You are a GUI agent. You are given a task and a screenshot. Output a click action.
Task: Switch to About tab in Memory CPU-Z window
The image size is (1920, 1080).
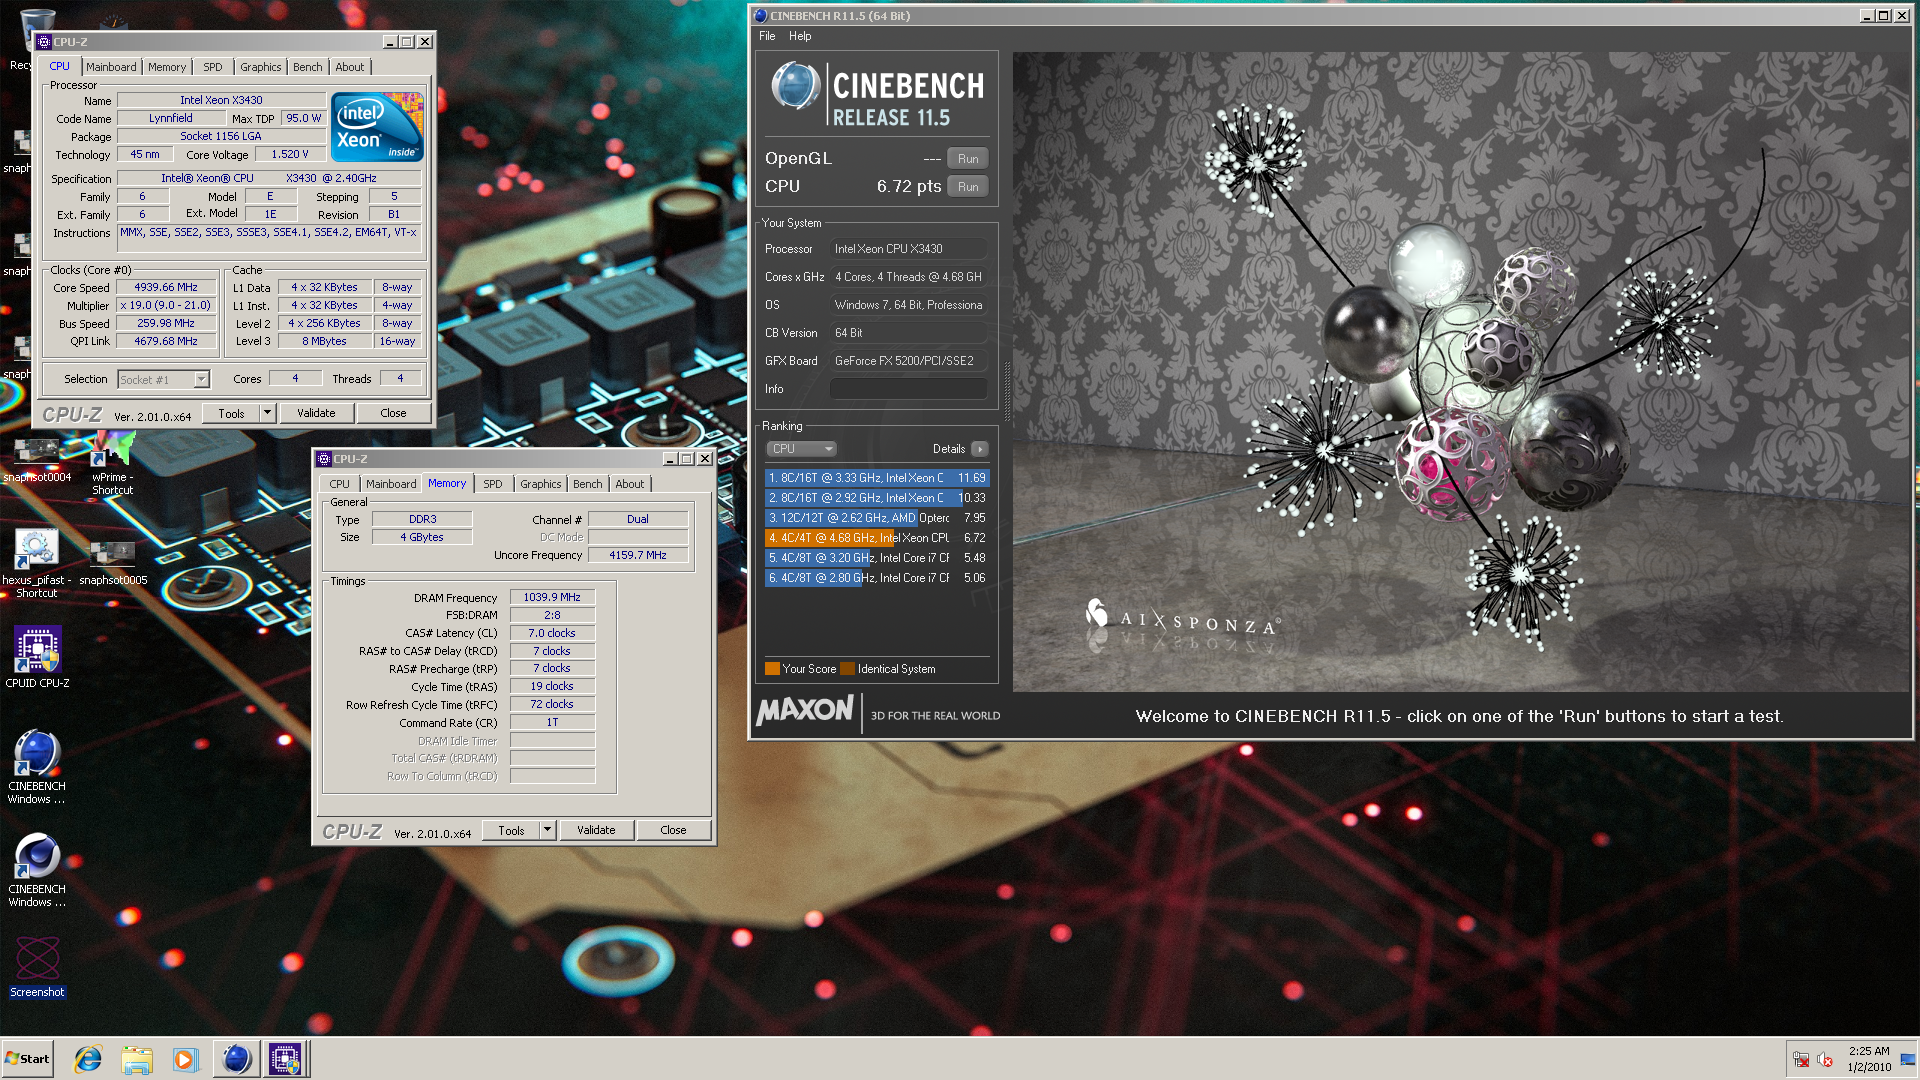(x=630, y=484)
